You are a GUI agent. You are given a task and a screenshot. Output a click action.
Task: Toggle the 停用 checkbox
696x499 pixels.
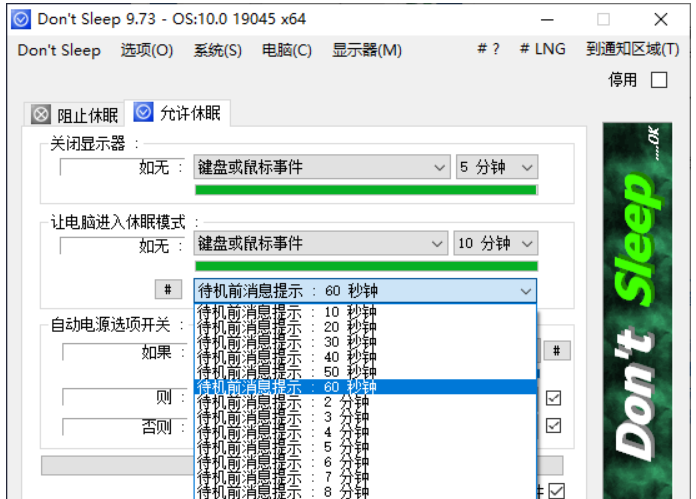[x=659, y=80]
